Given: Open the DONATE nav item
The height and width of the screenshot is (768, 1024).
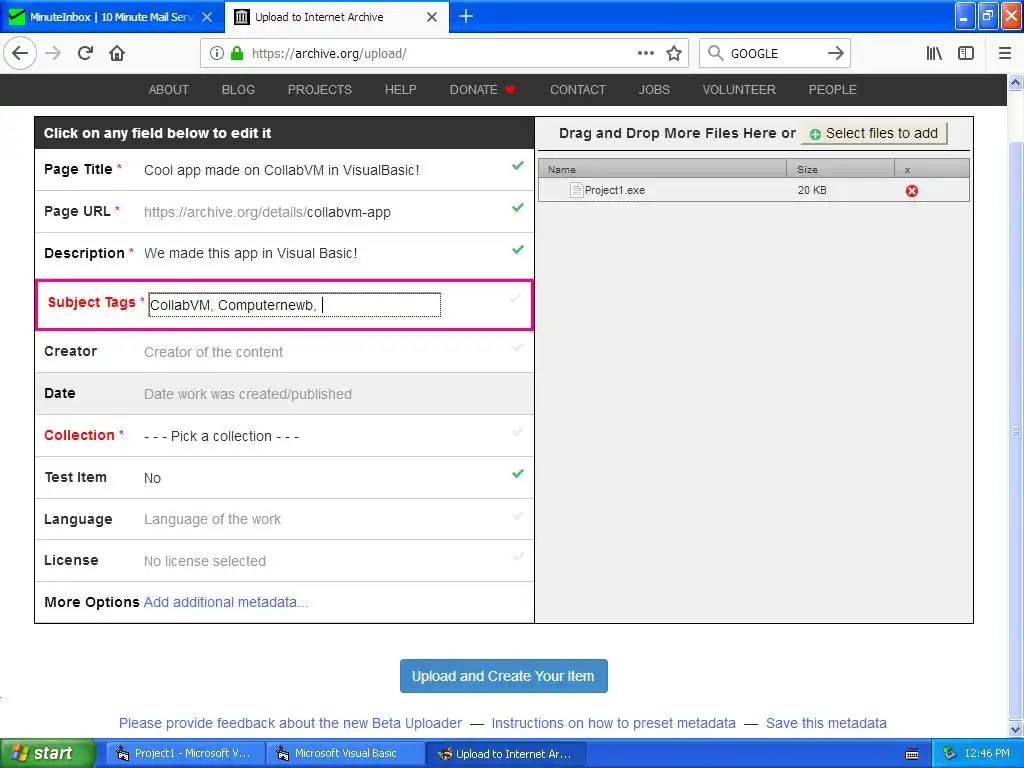Looking at the screenshot, I should coord(483,90).
